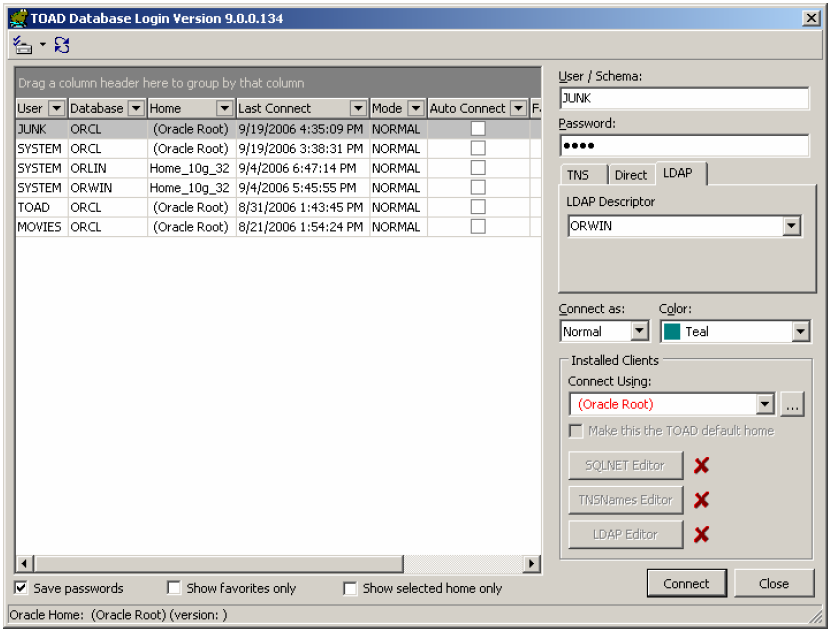This screenshot has height=633, width=831.
Task: Enable Show selected home only
Action: 349,588
